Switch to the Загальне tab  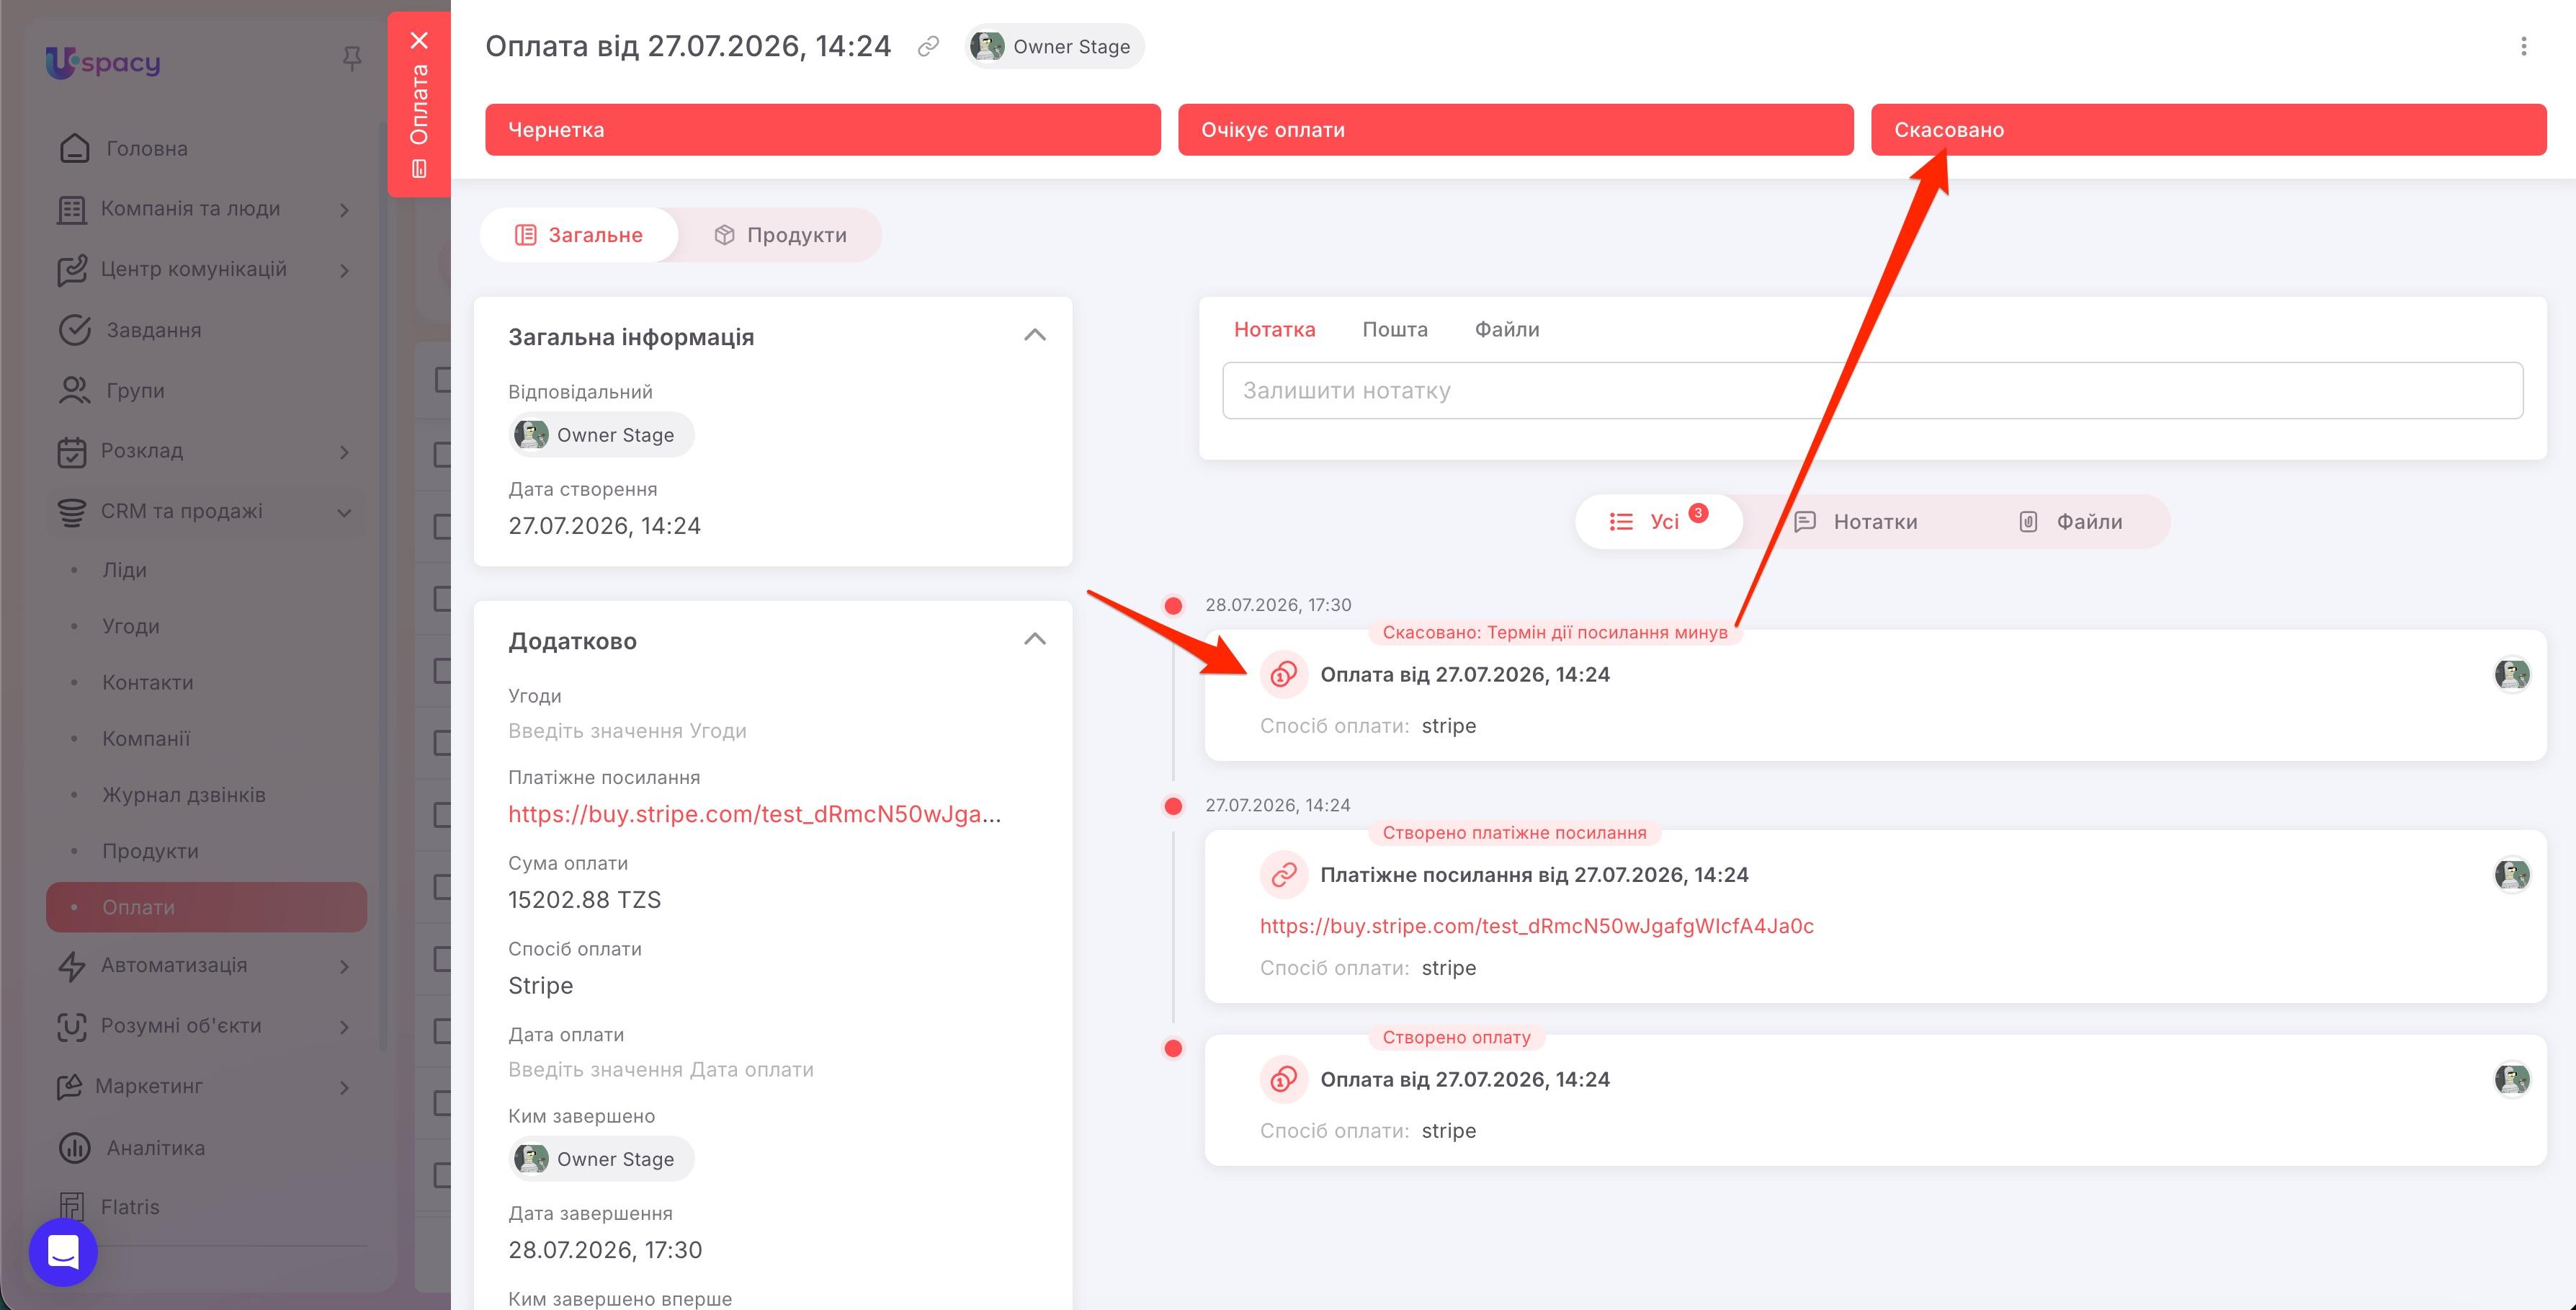pyautogui.click(x=579, y=235)
